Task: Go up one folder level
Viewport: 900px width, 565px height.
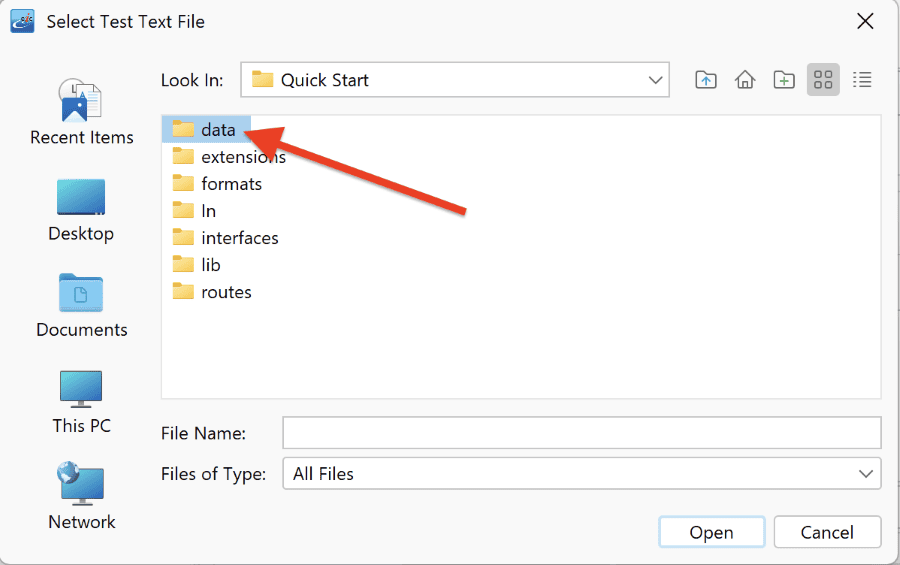Action: pyautogui.click(x=705, y=80)
